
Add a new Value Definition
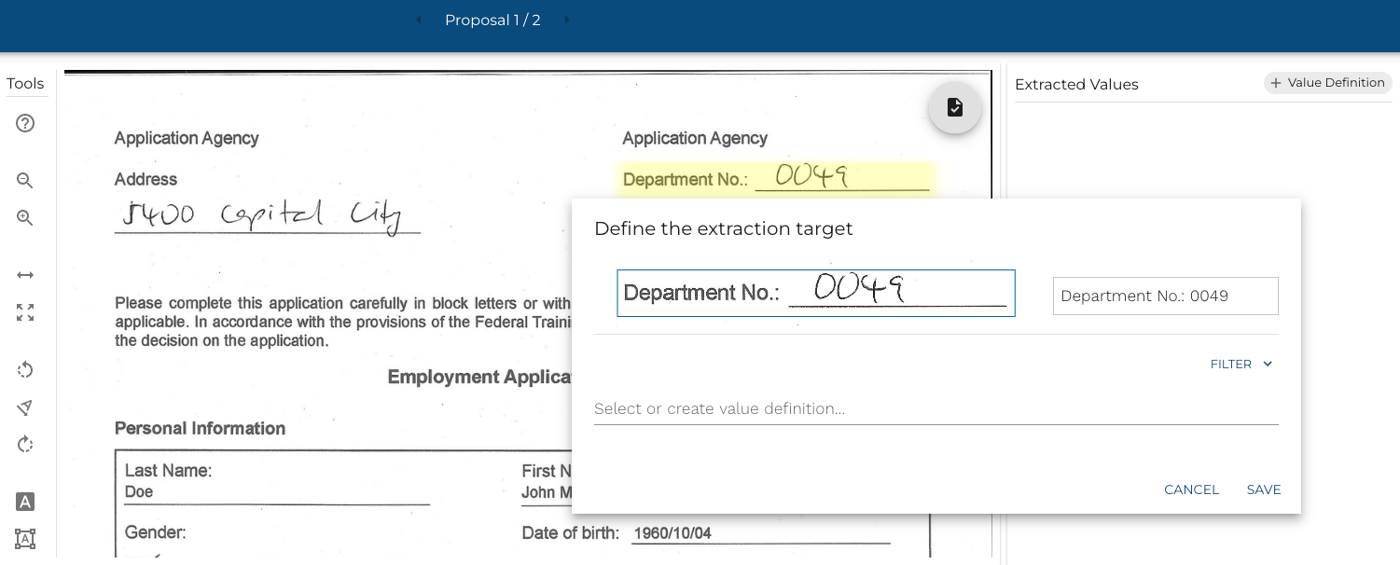coord(1327,83)
